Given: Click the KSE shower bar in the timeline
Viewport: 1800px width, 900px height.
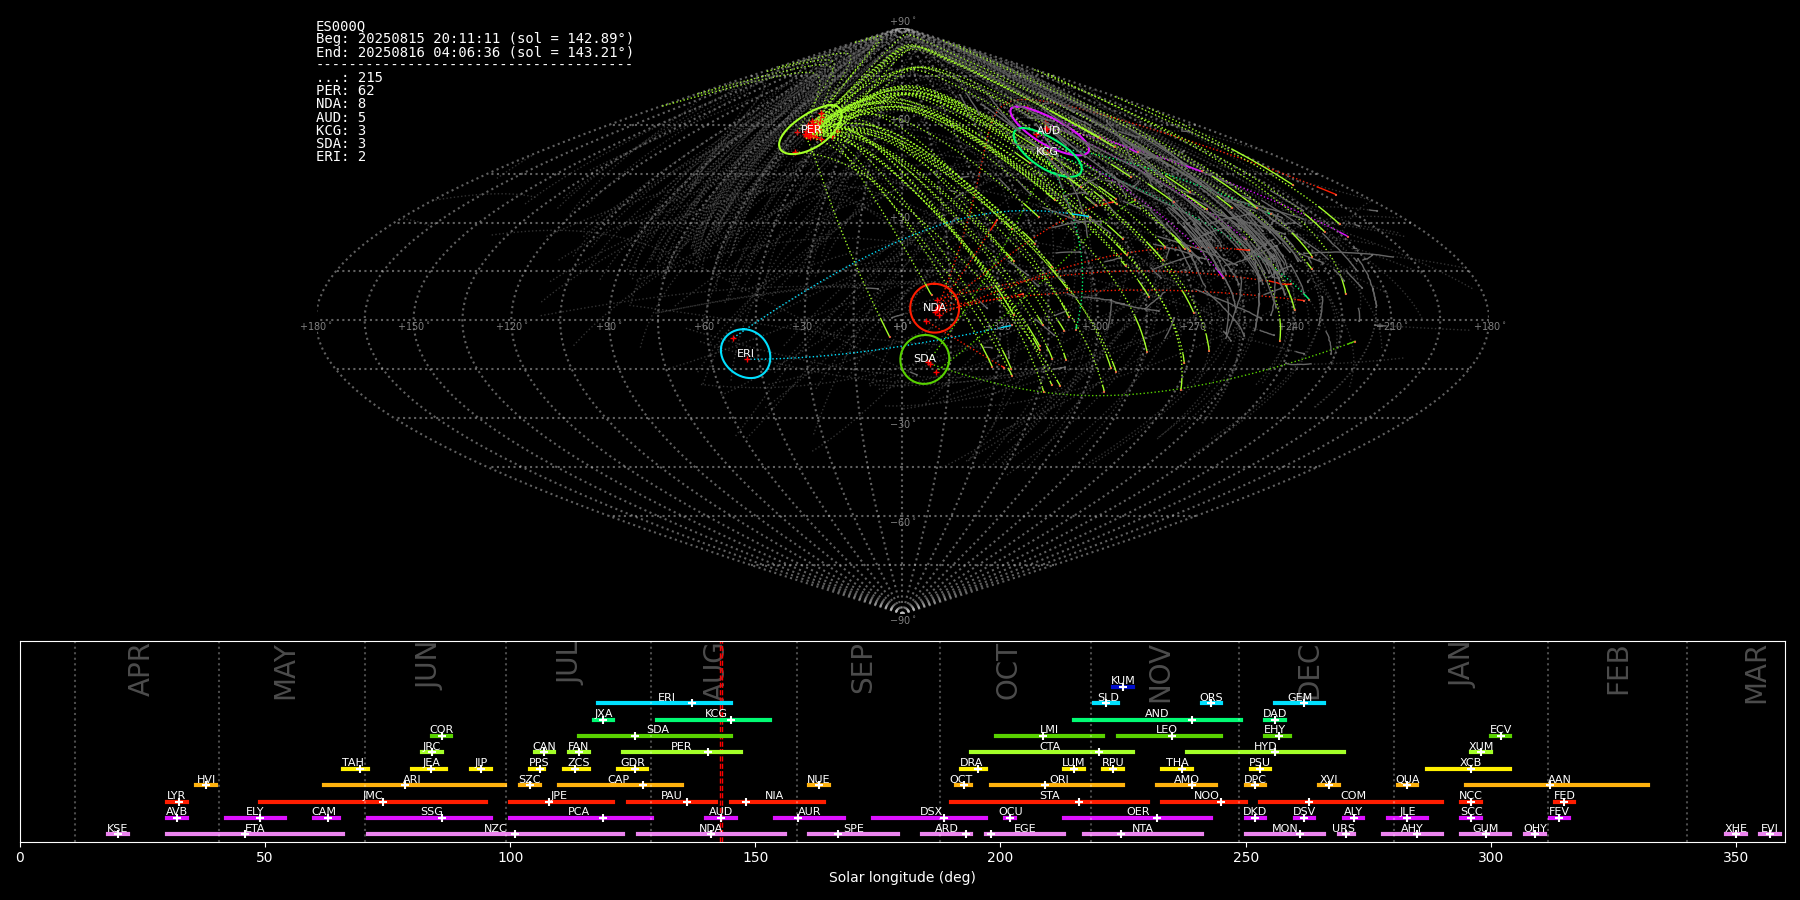Looking at the screenshot, I should 117,834.
